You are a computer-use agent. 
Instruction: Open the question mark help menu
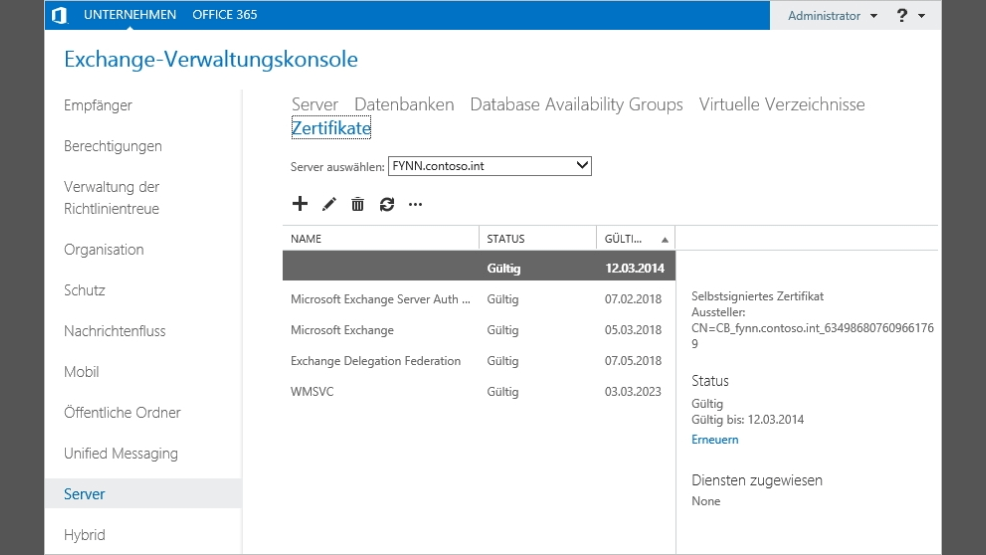(908, 15)
